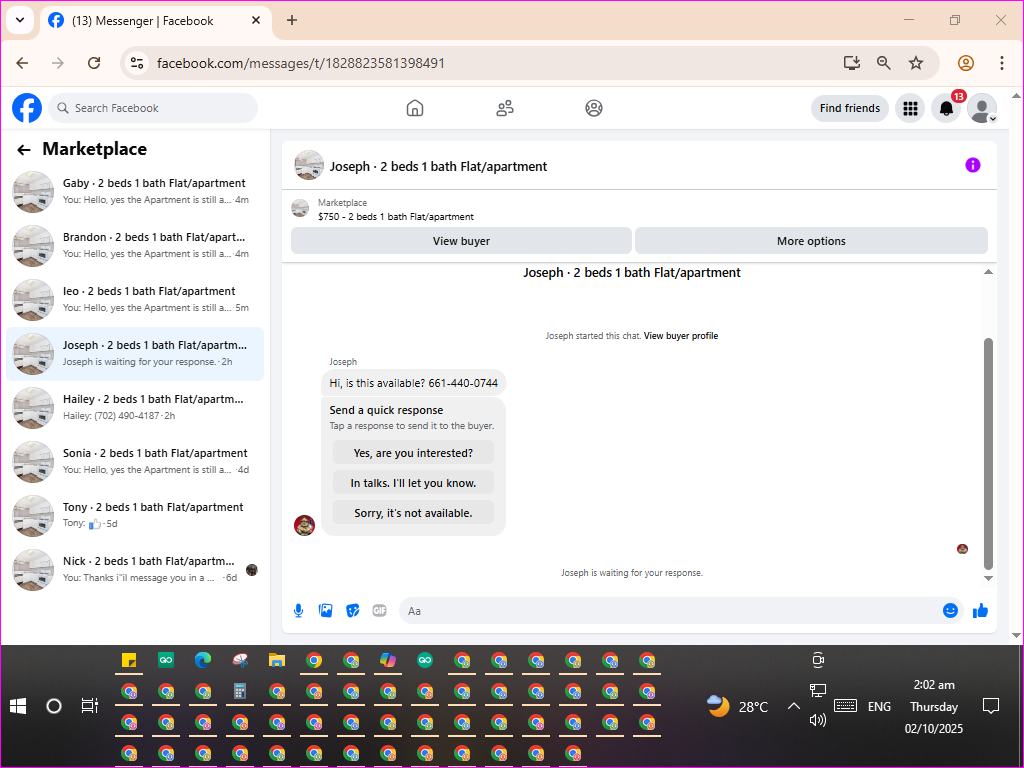Show hidden system tray icons chevron
The image size is (1024, 768).
point(793,706)
